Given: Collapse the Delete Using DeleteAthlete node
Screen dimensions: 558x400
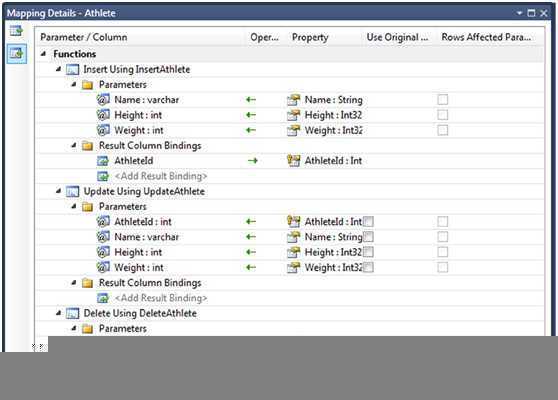Looking at the screenshot, I should (59, 313).
